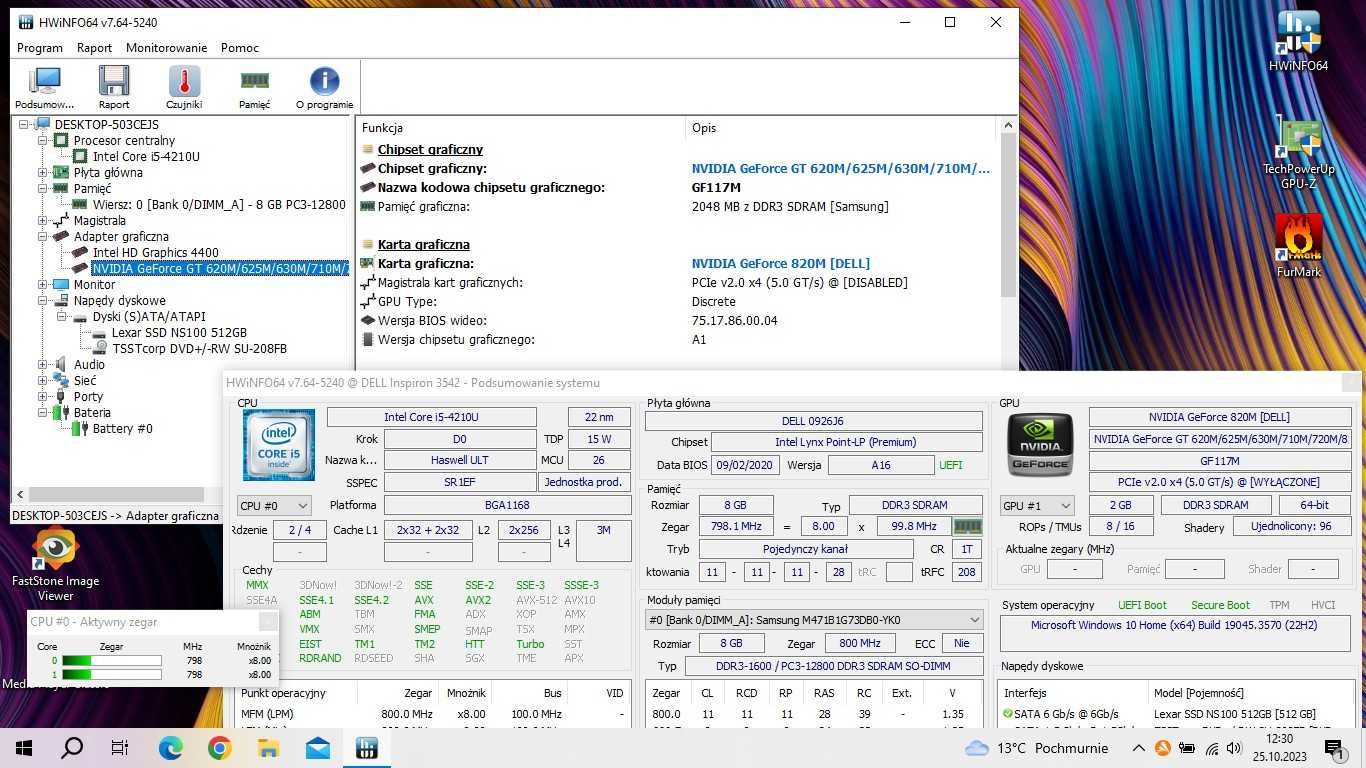Click the Pamięć memory module toolbar icon
Viewport: 1366px width, 768px height.
pos(254,87)
